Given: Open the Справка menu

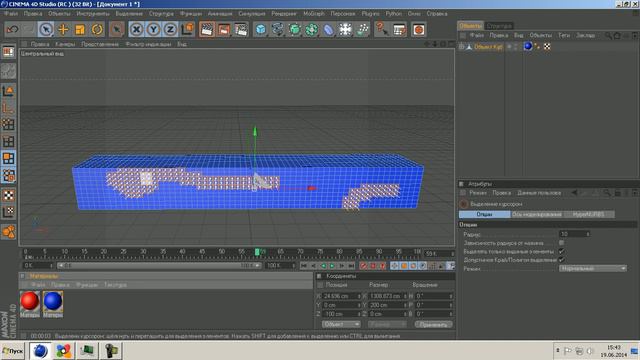Looking at the screenshot, I should click(x=437, y=13).
